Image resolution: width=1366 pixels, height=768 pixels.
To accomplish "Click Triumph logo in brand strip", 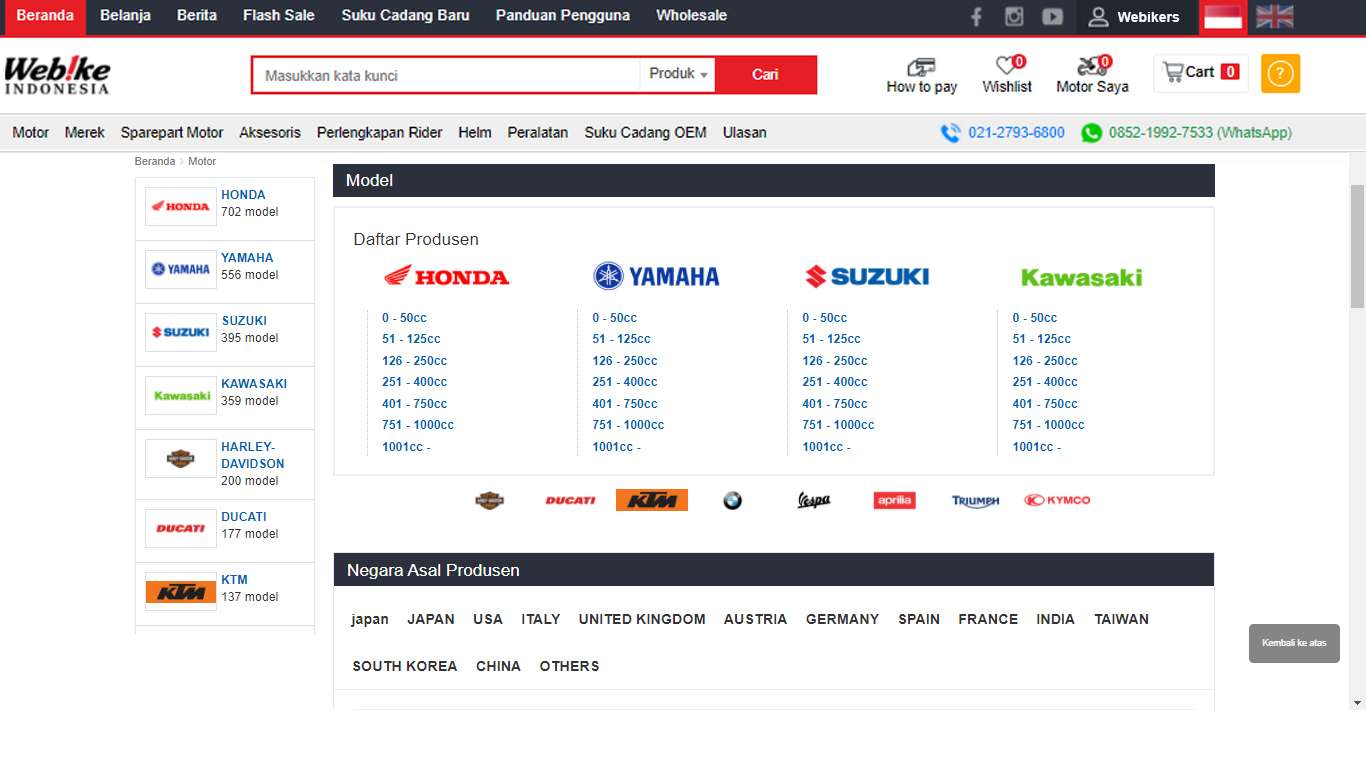I will [x=975, y=501].
